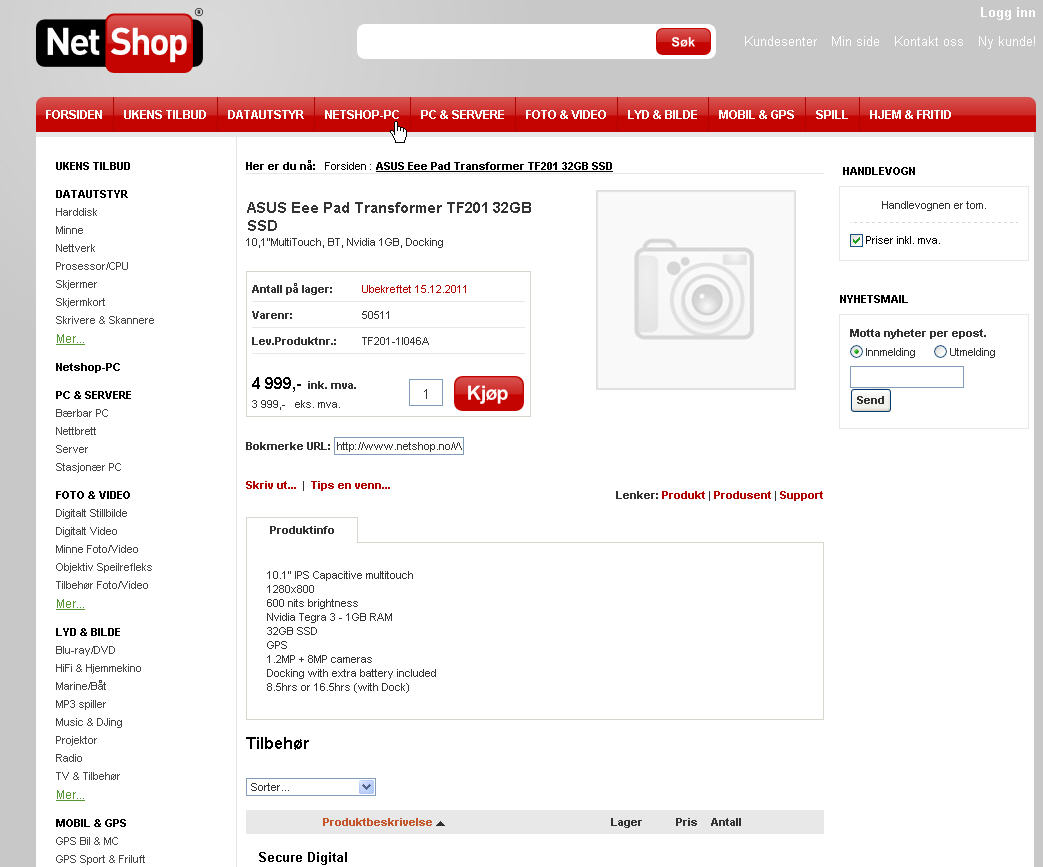Open UKENS TILBUD in navigation bar
The image size is (1043, 867).
[165, 114]
